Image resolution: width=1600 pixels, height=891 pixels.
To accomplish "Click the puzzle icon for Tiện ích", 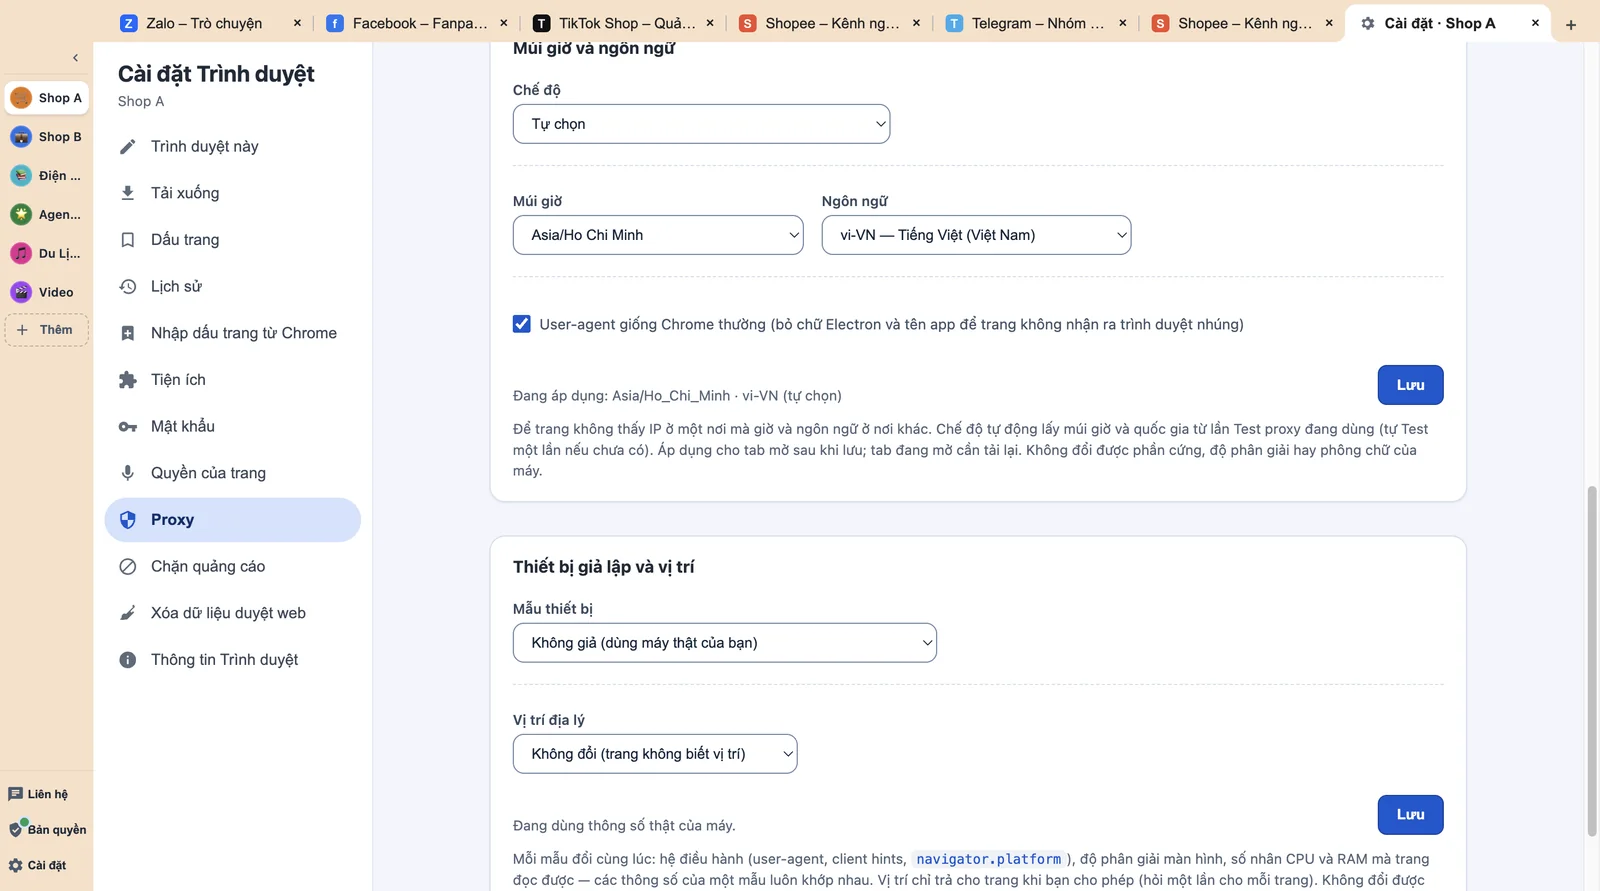I will tap(128, 380).
